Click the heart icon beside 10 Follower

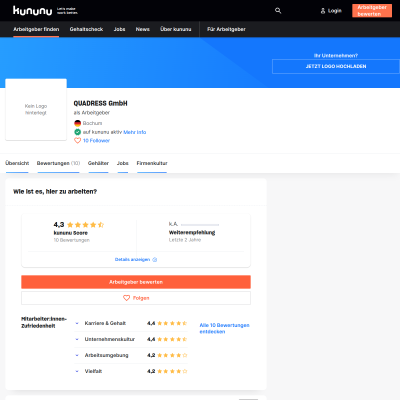(77, 141)
